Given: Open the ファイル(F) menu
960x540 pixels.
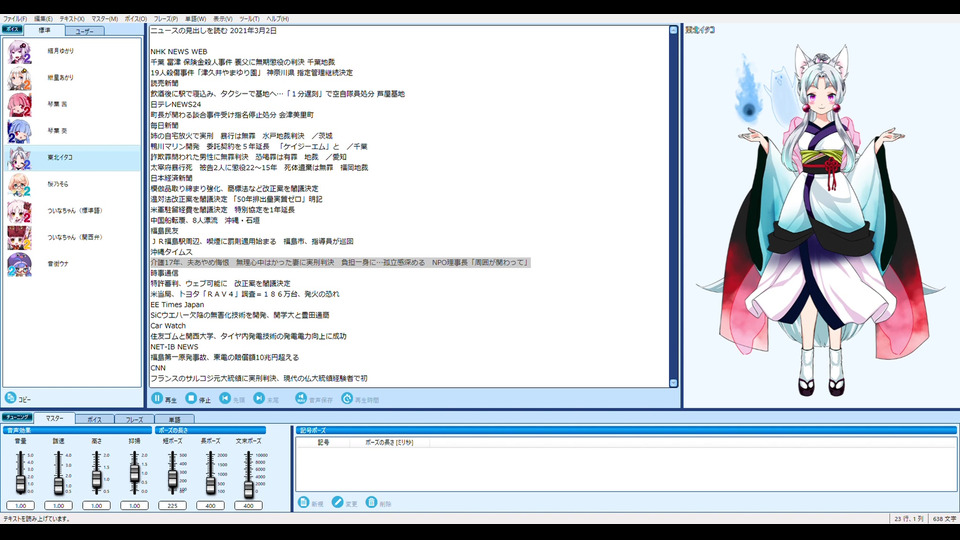Looking at the screenshot, I should click(15, 19).
